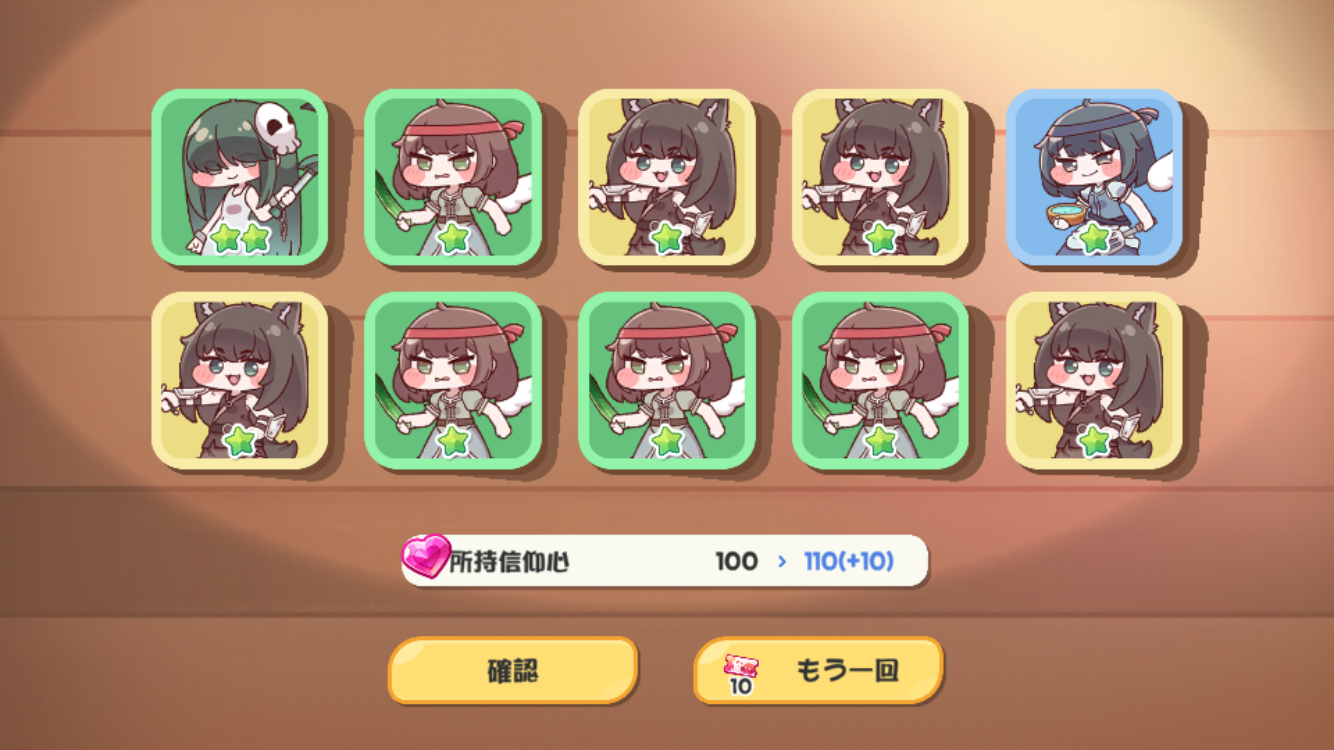
Task: Choose the fourth bottom-row red-headband card
Action: [x=880, y=380]
